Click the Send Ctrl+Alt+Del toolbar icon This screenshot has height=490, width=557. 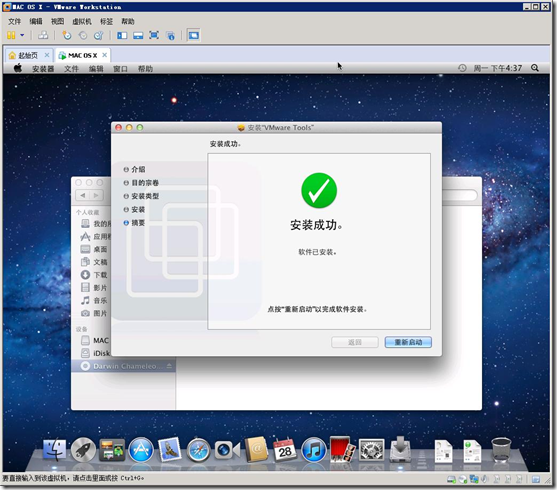click(x=43, y=35)
